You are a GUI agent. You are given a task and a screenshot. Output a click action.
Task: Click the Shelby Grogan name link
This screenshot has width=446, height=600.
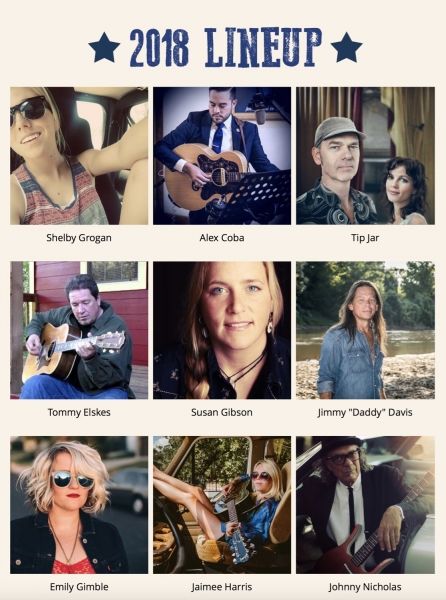[x=79, y=238]
